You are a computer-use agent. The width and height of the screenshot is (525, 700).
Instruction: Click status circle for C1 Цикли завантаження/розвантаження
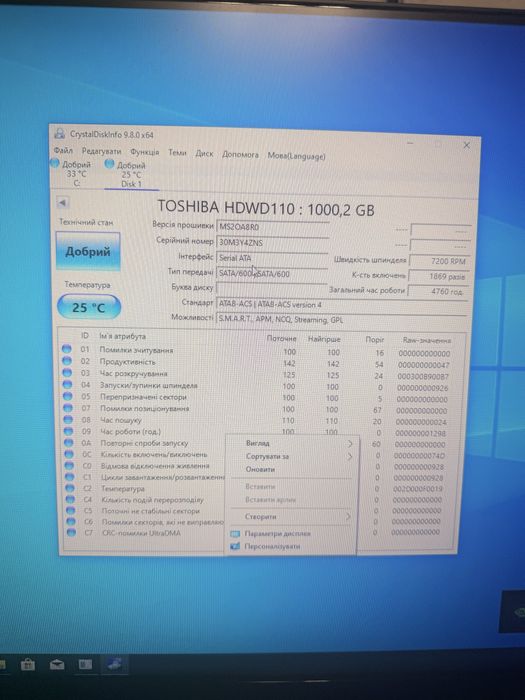[x=69, y=477]
